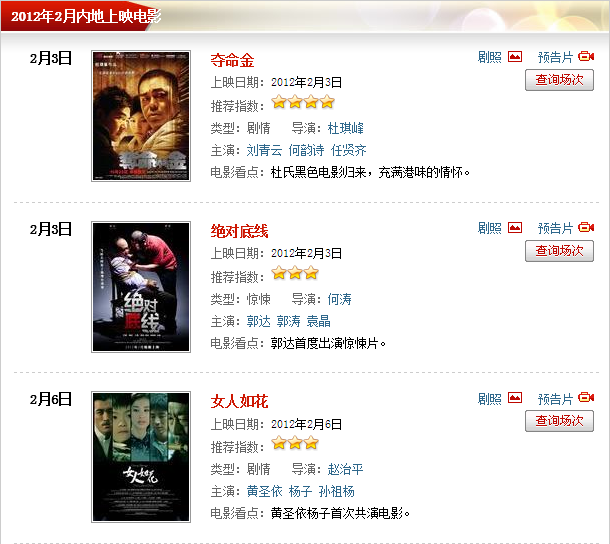Screen dimensions: 610x544
Task: Open the 女人如花 movie title link
Action: (x=239, y=401)
